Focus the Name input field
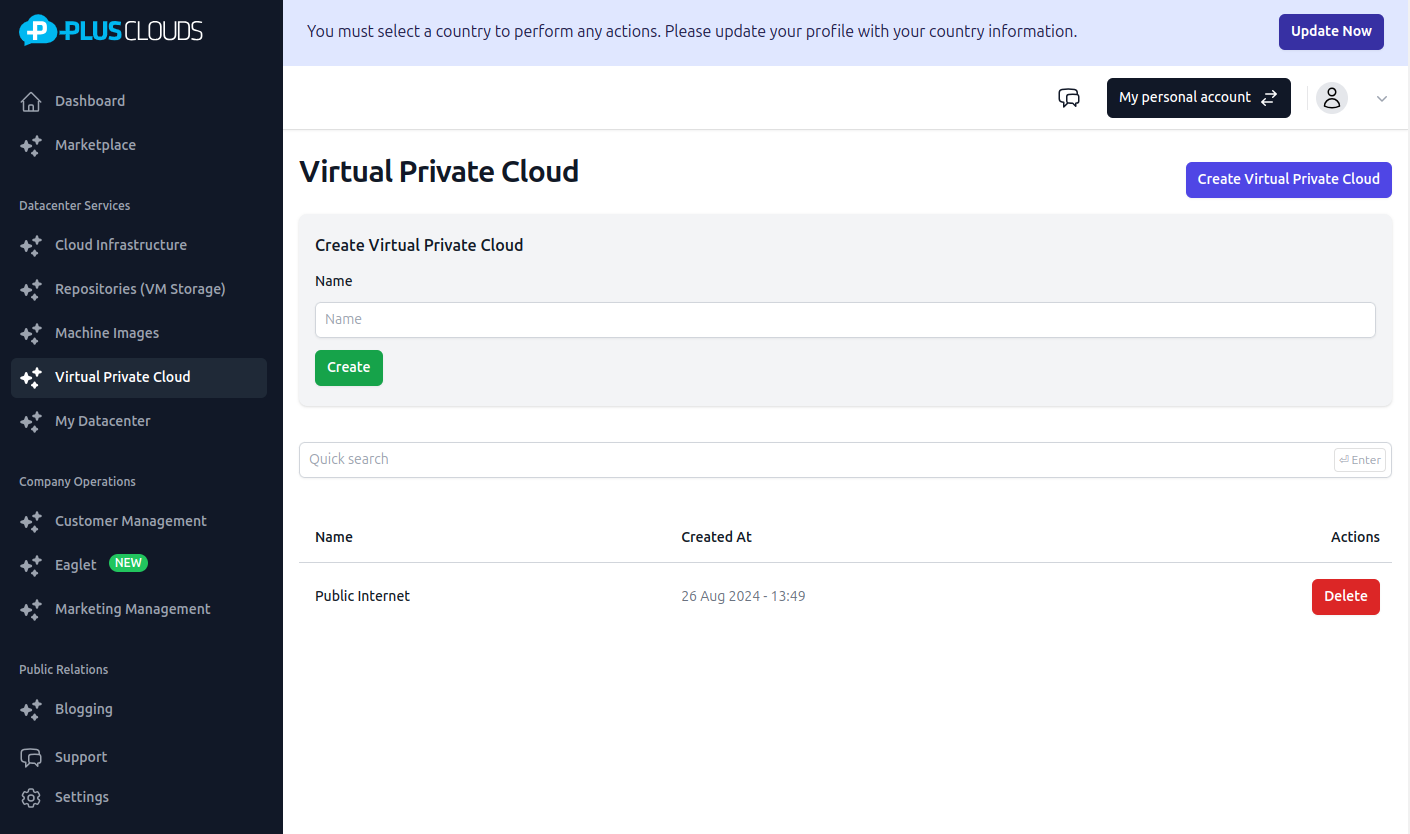Screen dimensions: 1410x834 [845, 320]
